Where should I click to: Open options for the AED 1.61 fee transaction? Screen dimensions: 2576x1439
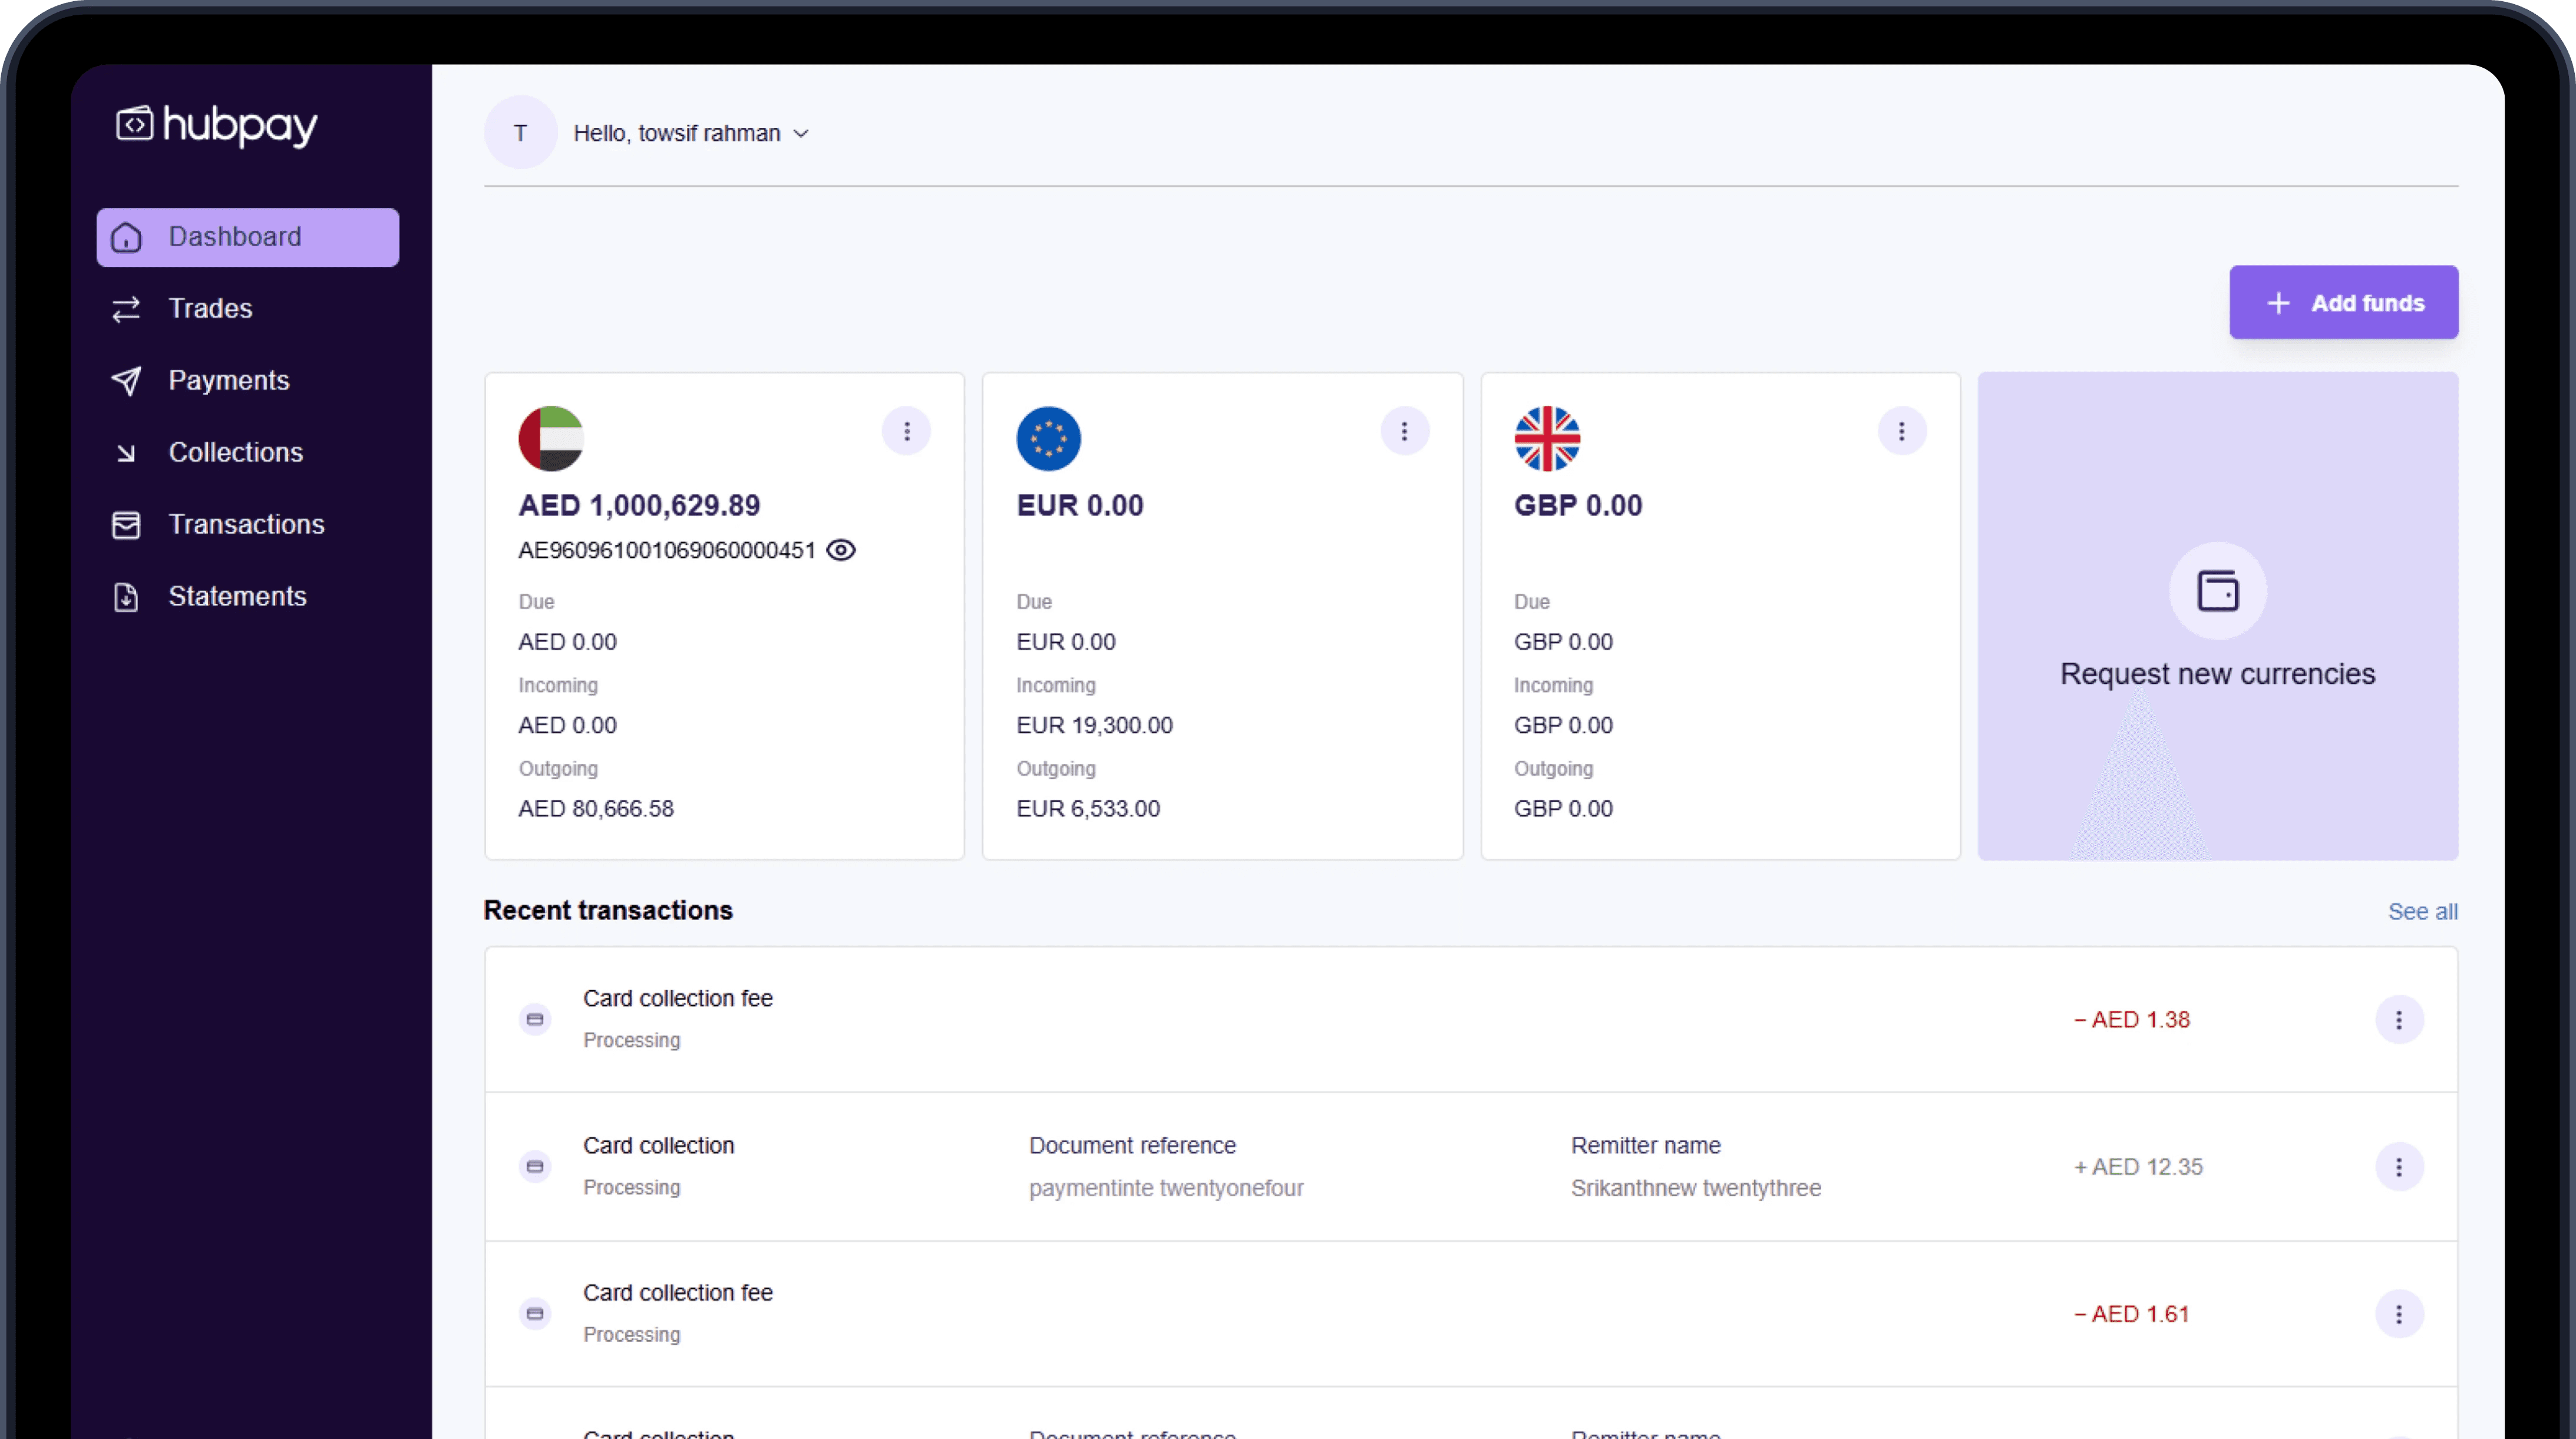[x=2398, y=1313]
